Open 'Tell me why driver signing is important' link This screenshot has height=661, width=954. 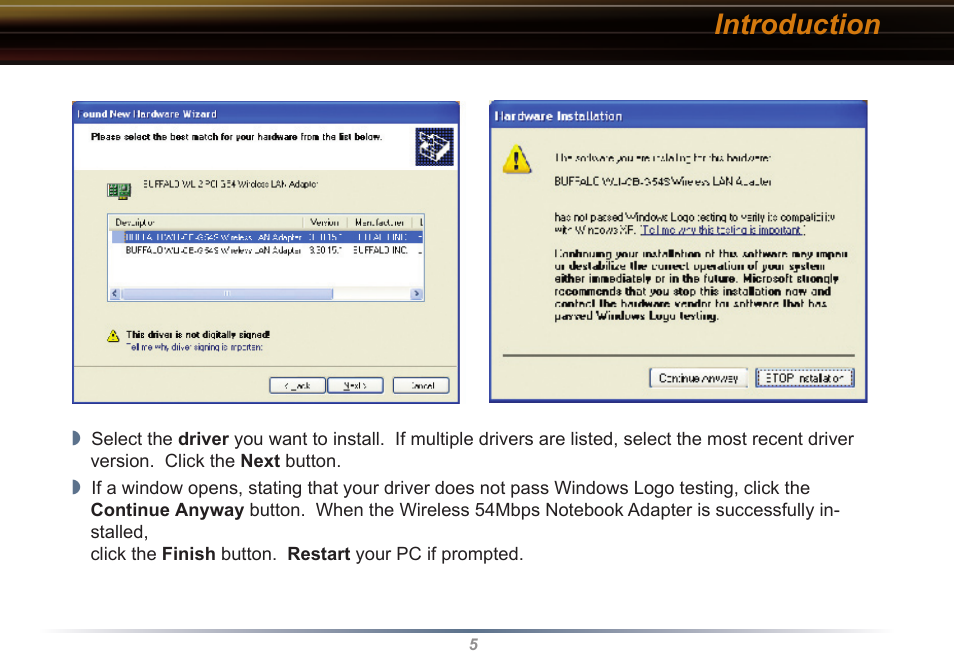pos(195,348)
